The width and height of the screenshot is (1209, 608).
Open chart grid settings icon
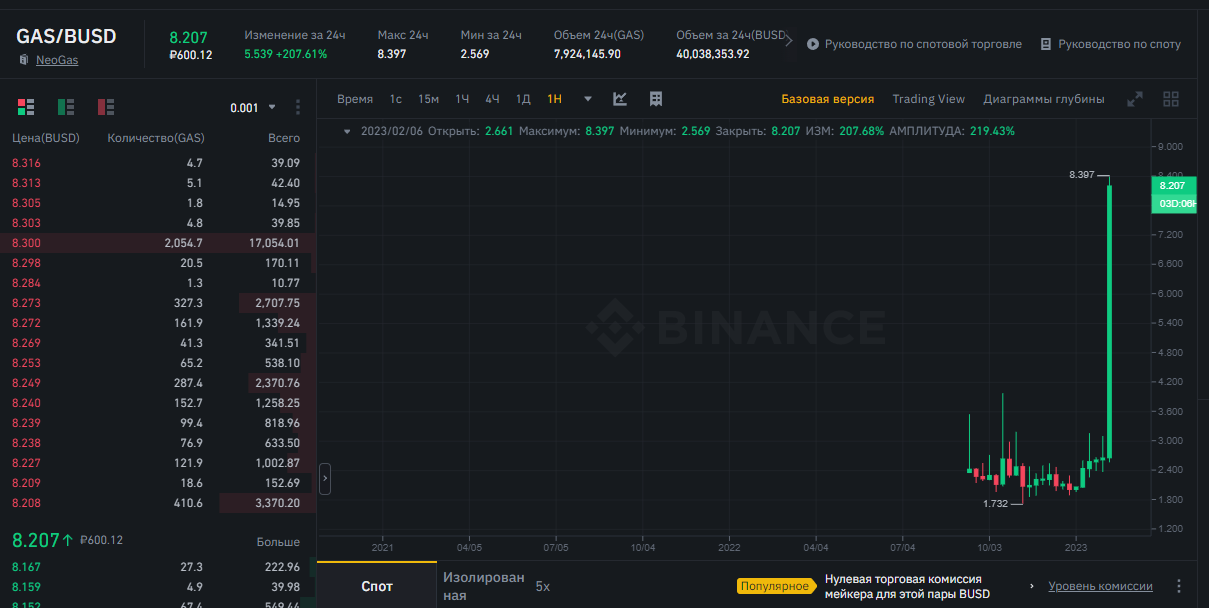coord(656,99)
